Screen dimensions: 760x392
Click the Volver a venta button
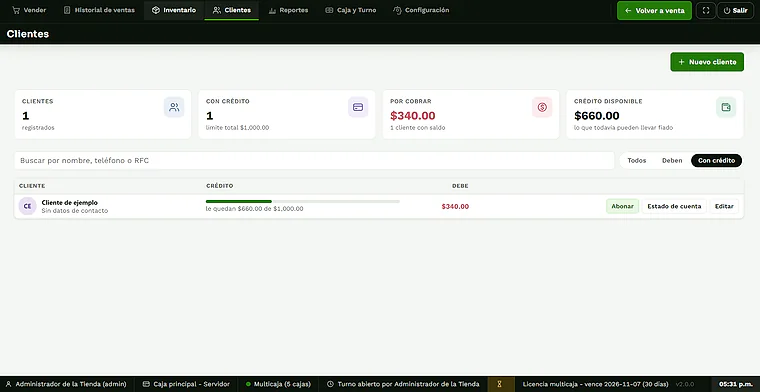654,11
